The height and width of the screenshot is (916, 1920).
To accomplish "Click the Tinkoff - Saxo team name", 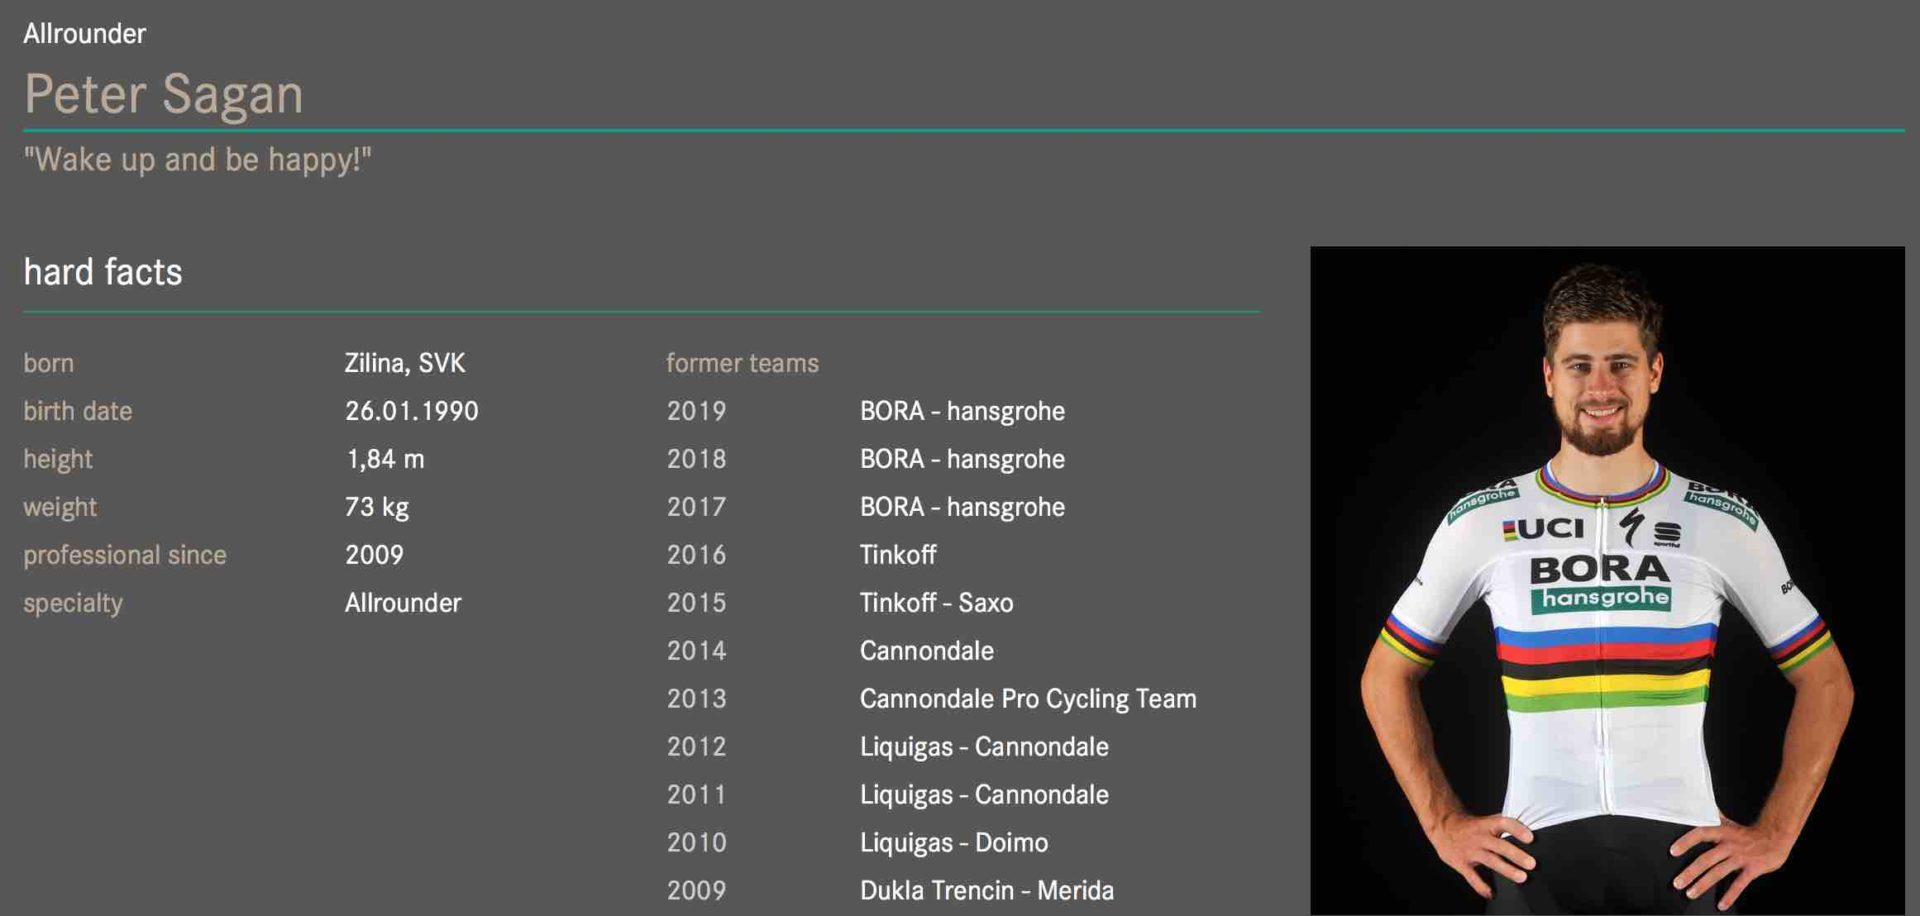I will (936, 603).
